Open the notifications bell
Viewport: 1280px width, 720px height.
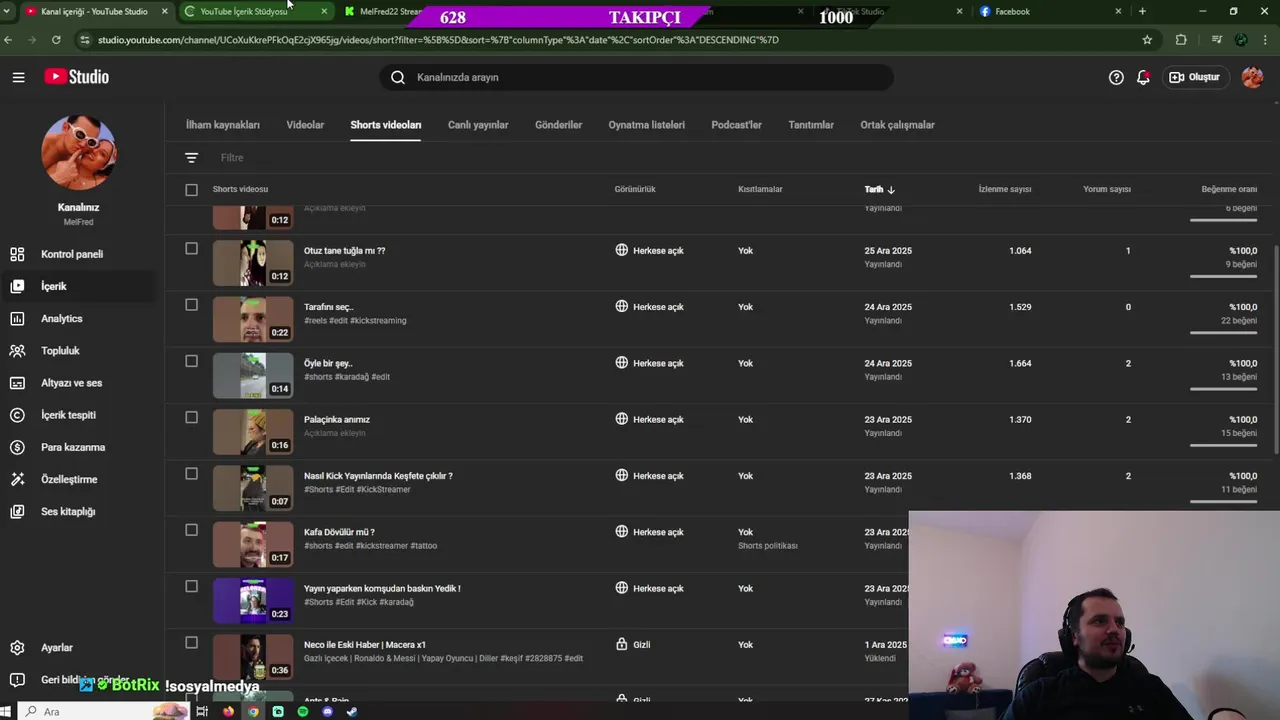[1143, 77]
